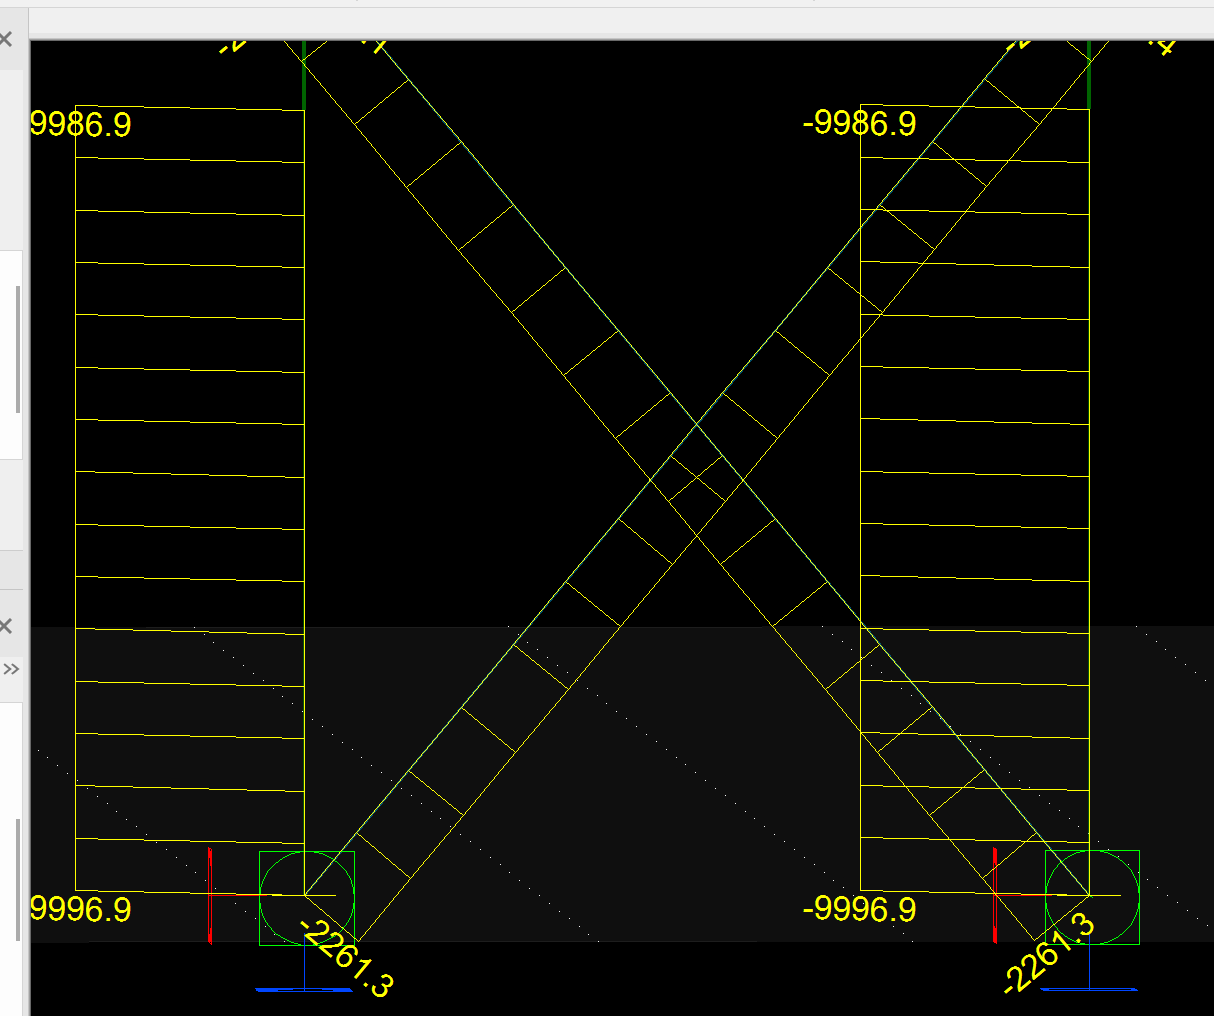Click the lower left panel scrollbar thumb
The width and height of the screenshot is (1214, 1016).
(18, 880)
